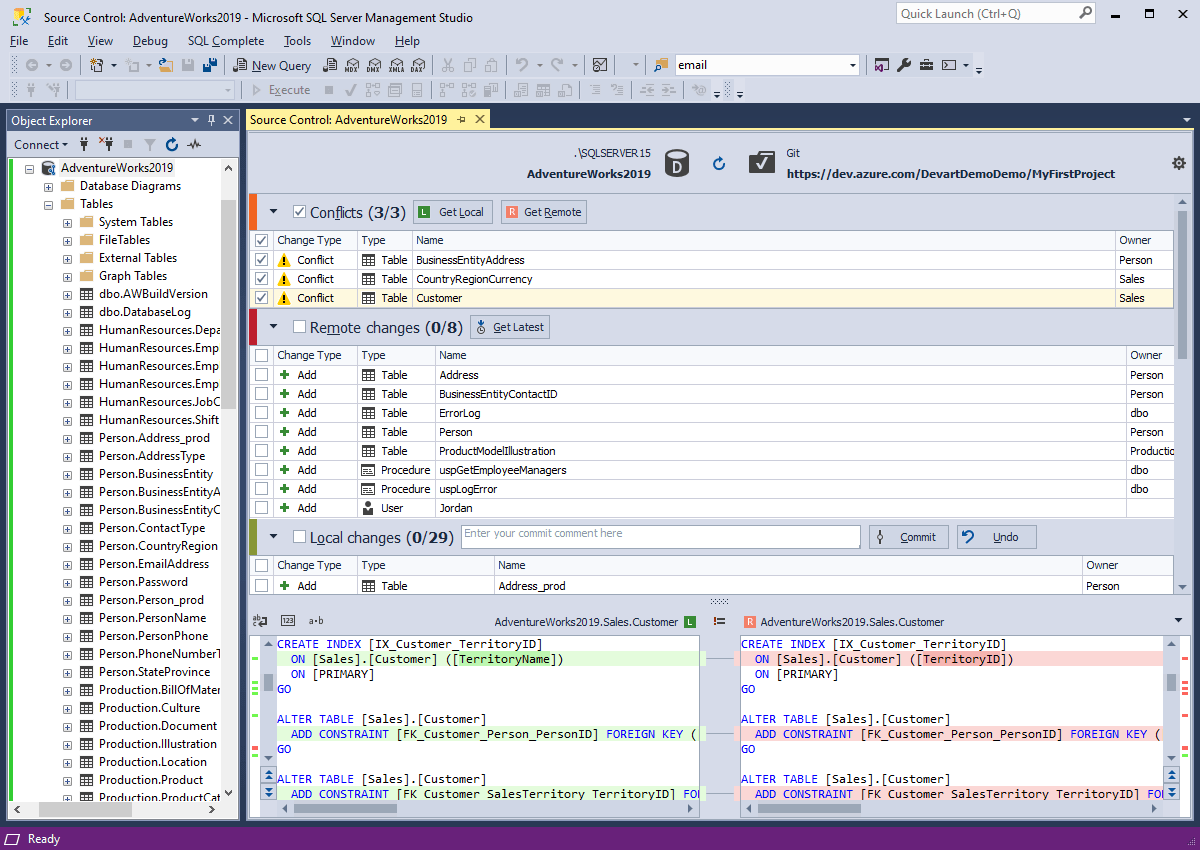Click the Undo button for local changes
This screenshot has width=1200, height=850.
[x=996, y=536]
